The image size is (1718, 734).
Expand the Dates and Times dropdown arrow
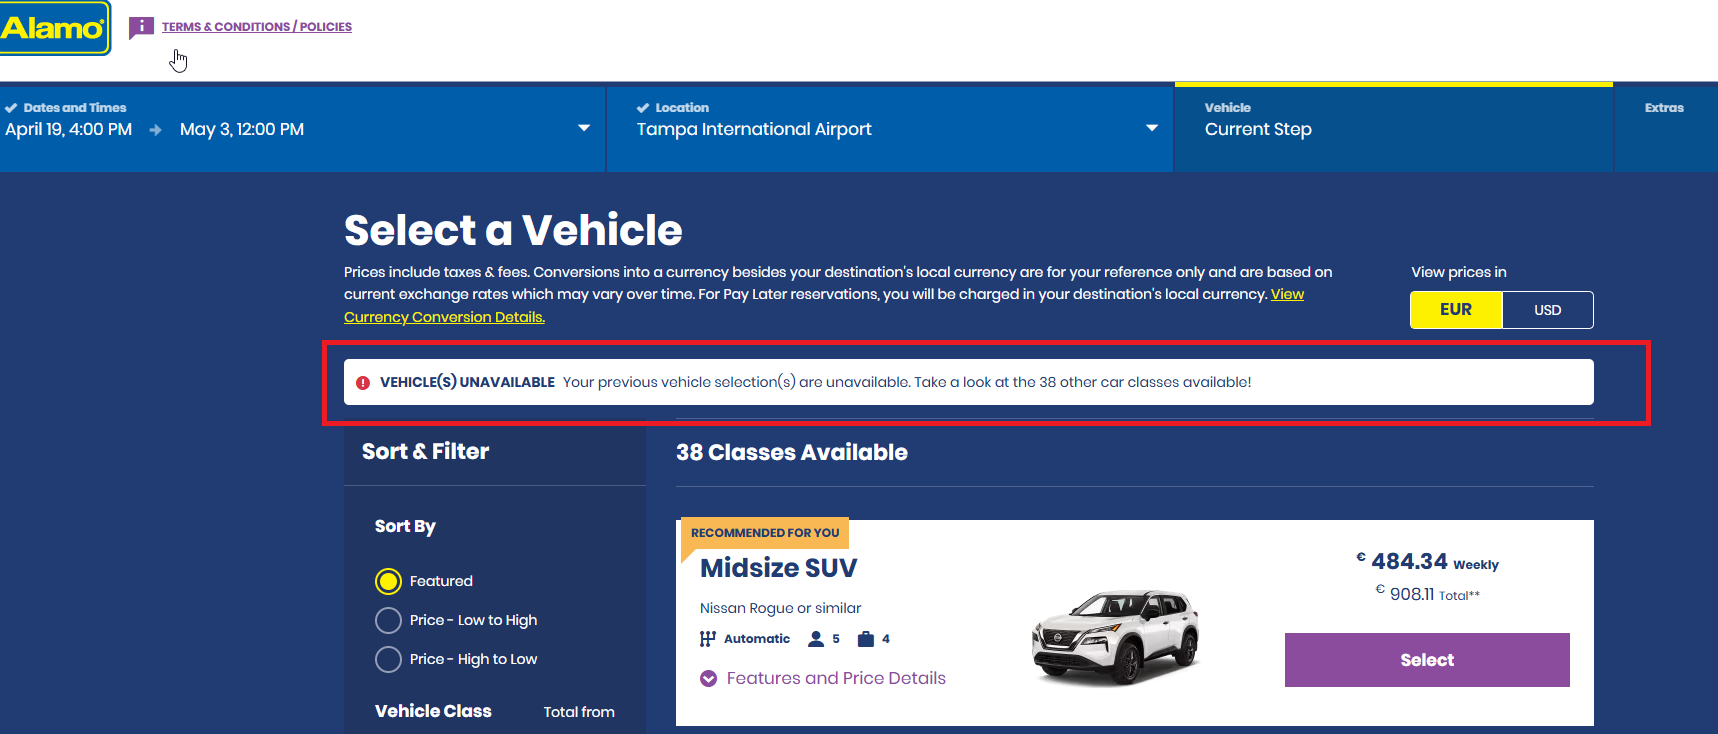tap(584, 128)
